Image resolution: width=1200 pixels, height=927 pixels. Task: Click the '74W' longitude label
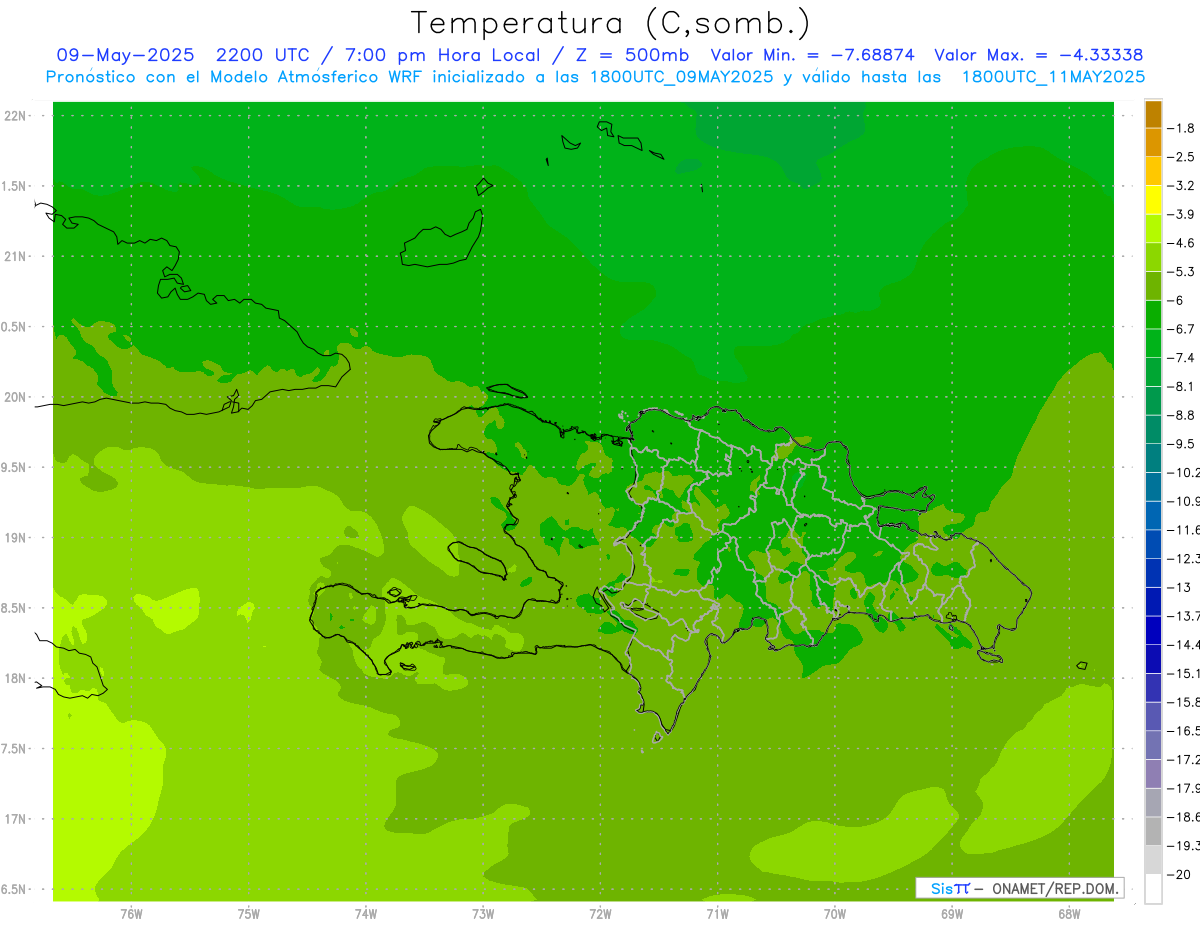[366, 913]
